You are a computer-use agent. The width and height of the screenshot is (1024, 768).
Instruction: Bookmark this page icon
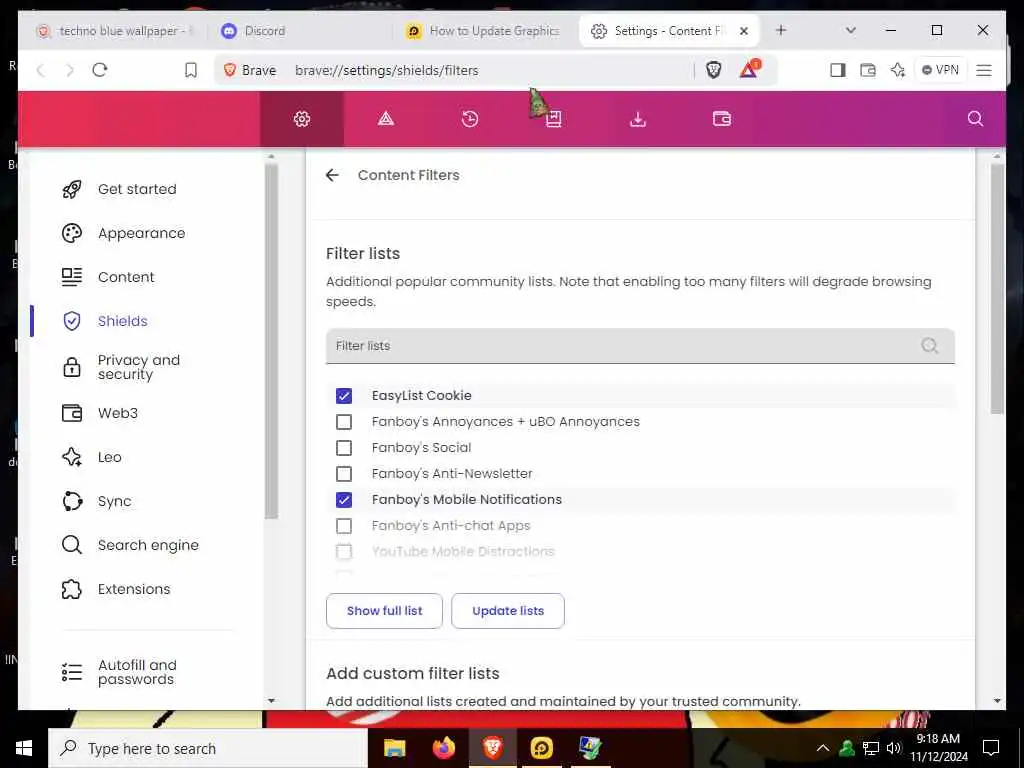191,70
